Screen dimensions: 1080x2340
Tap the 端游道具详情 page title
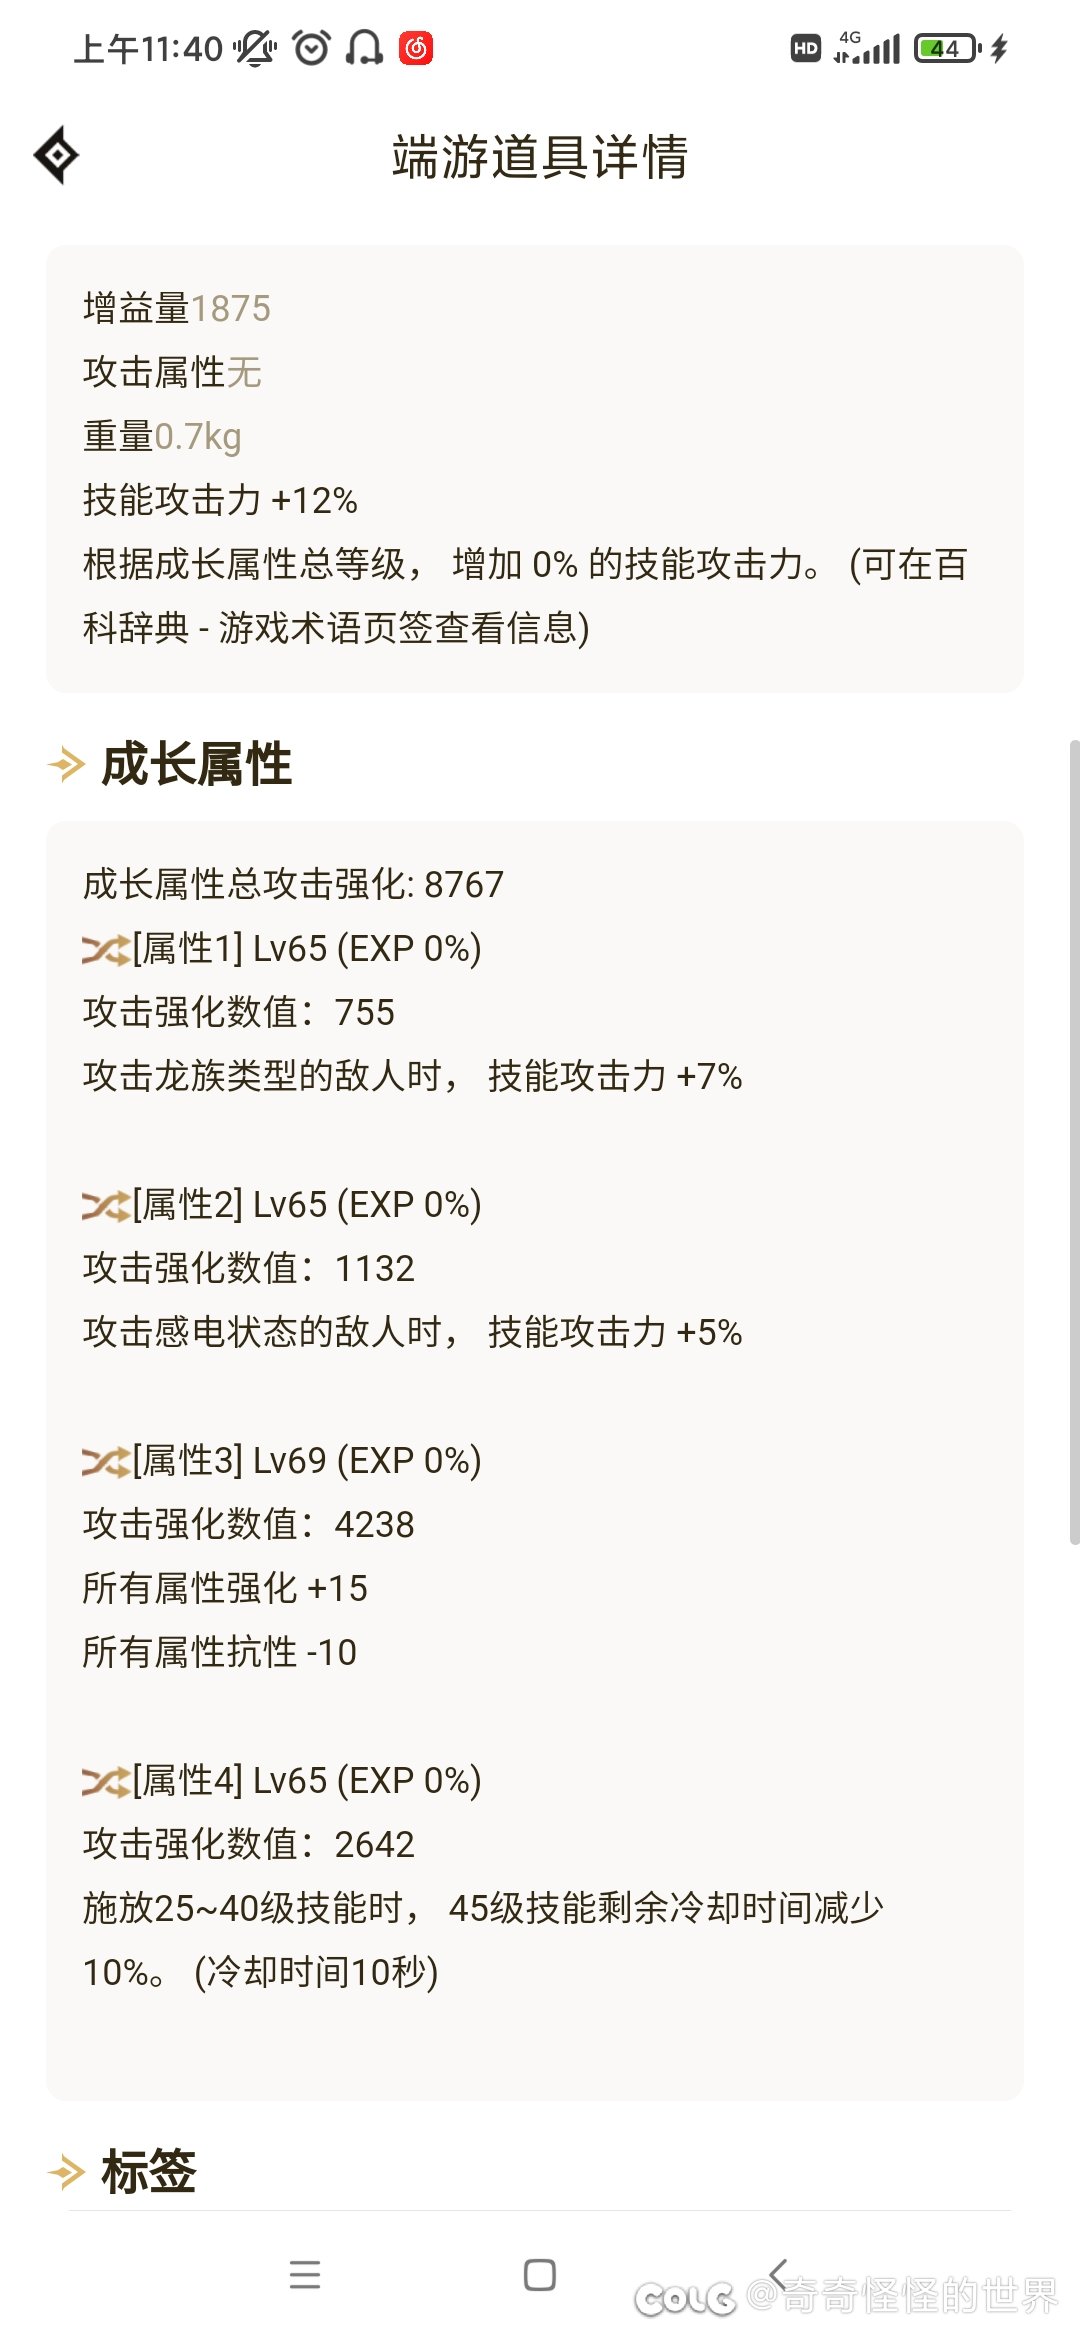click(540, 157)
